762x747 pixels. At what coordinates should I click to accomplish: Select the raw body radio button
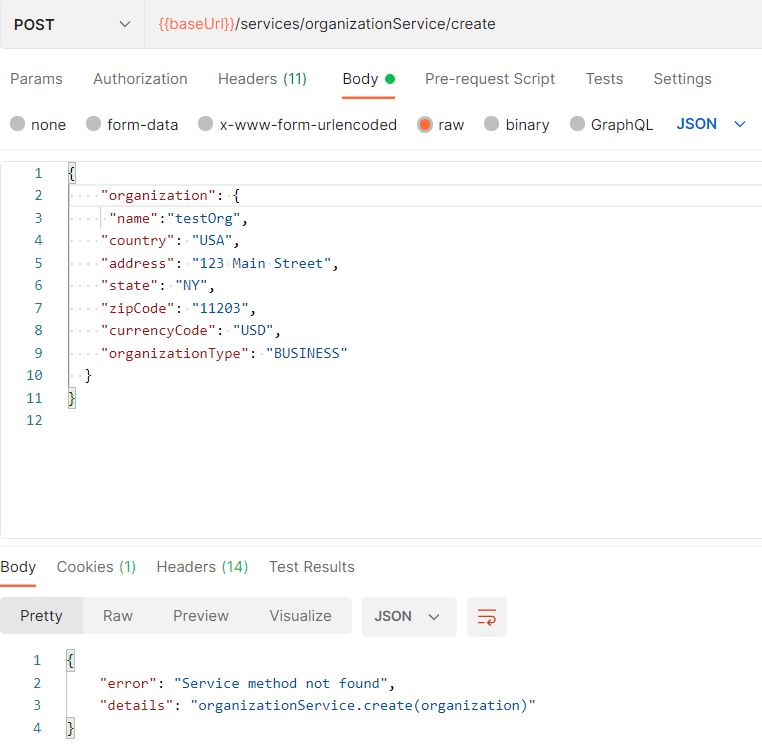(x=425, y=125)
